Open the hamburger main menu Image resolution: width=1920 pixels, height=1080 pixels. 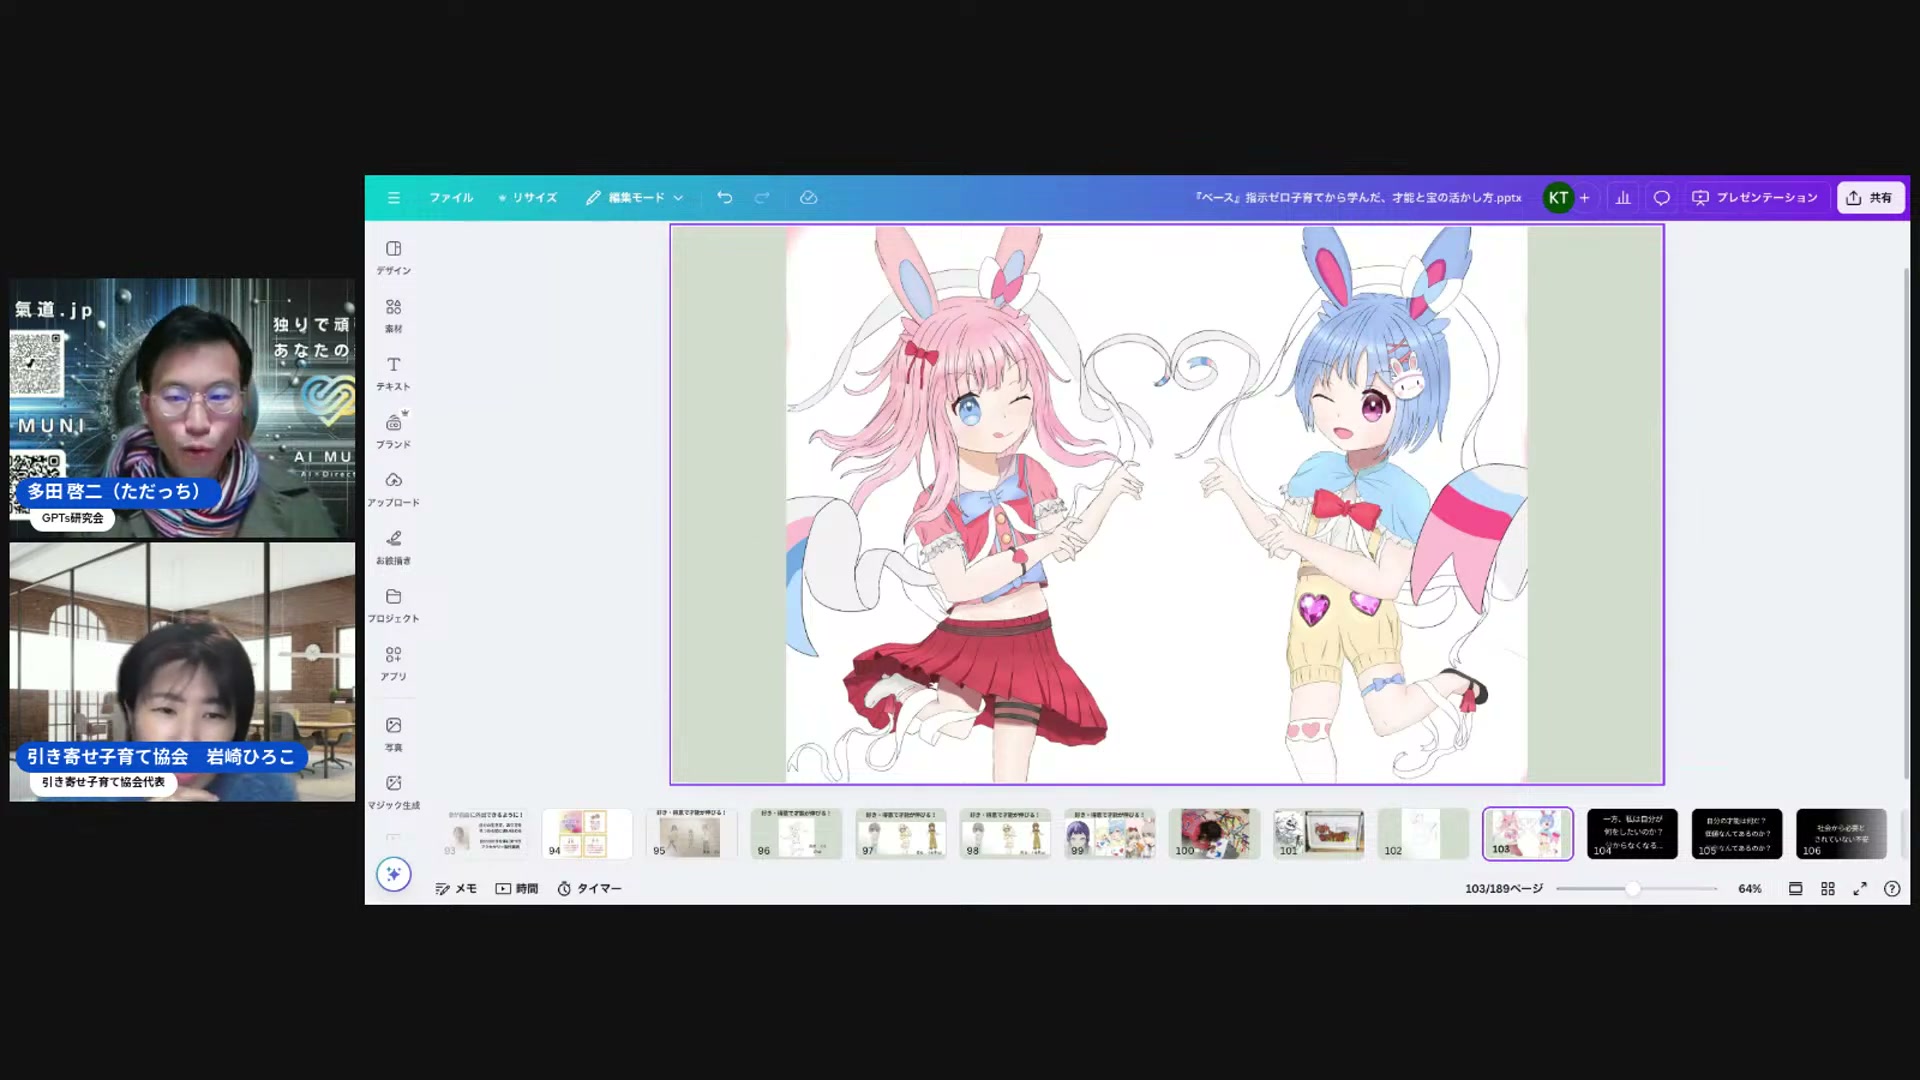pyautogui.click(x=394, y=198)
